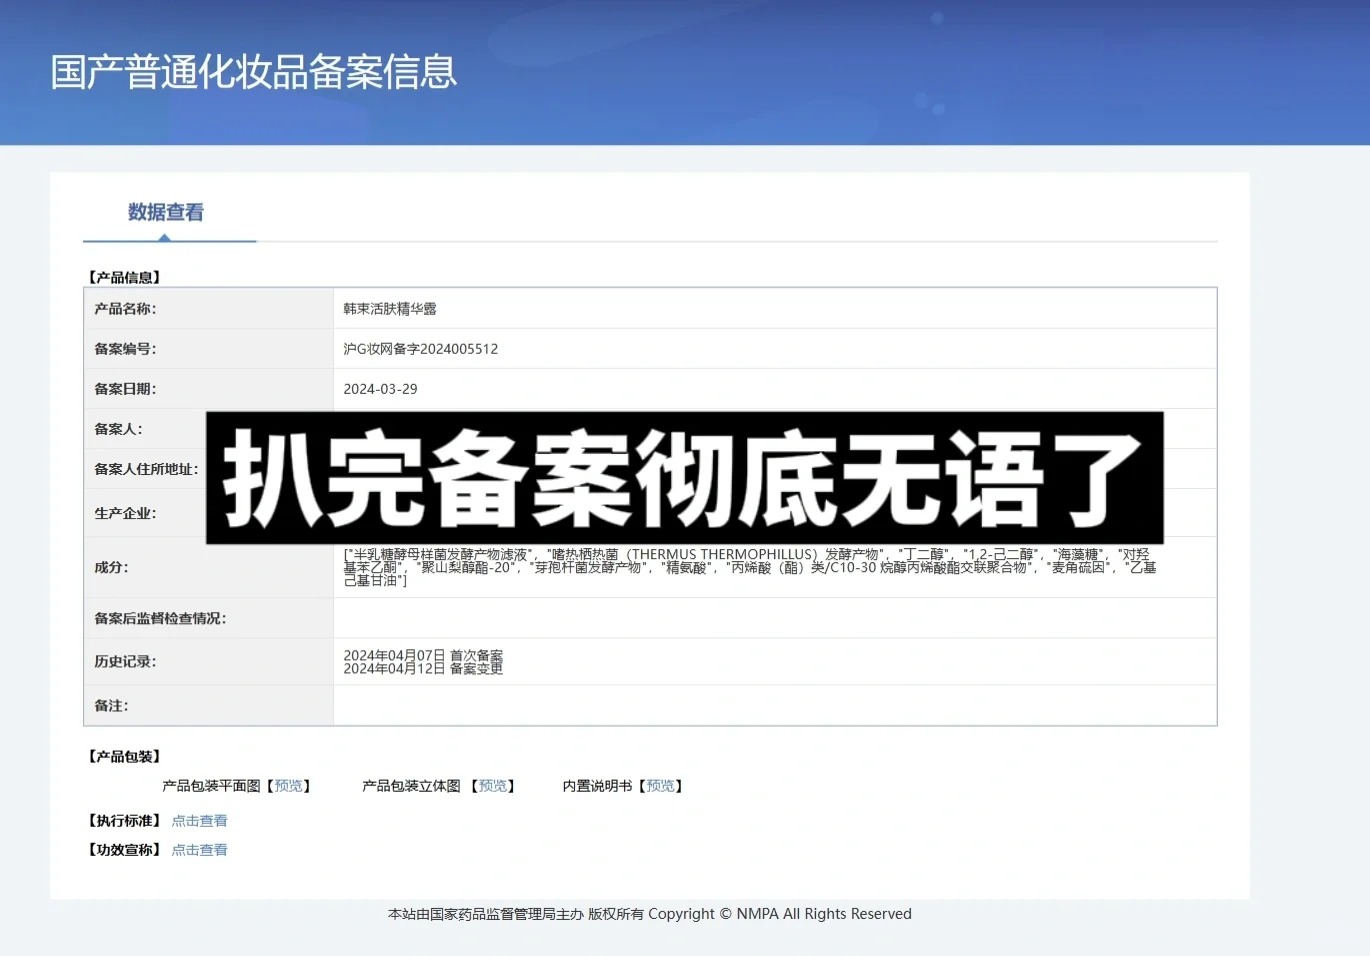1370x956 pixels.
Task: Open 内置说明书 preview
Action: [x=660, y=786]
